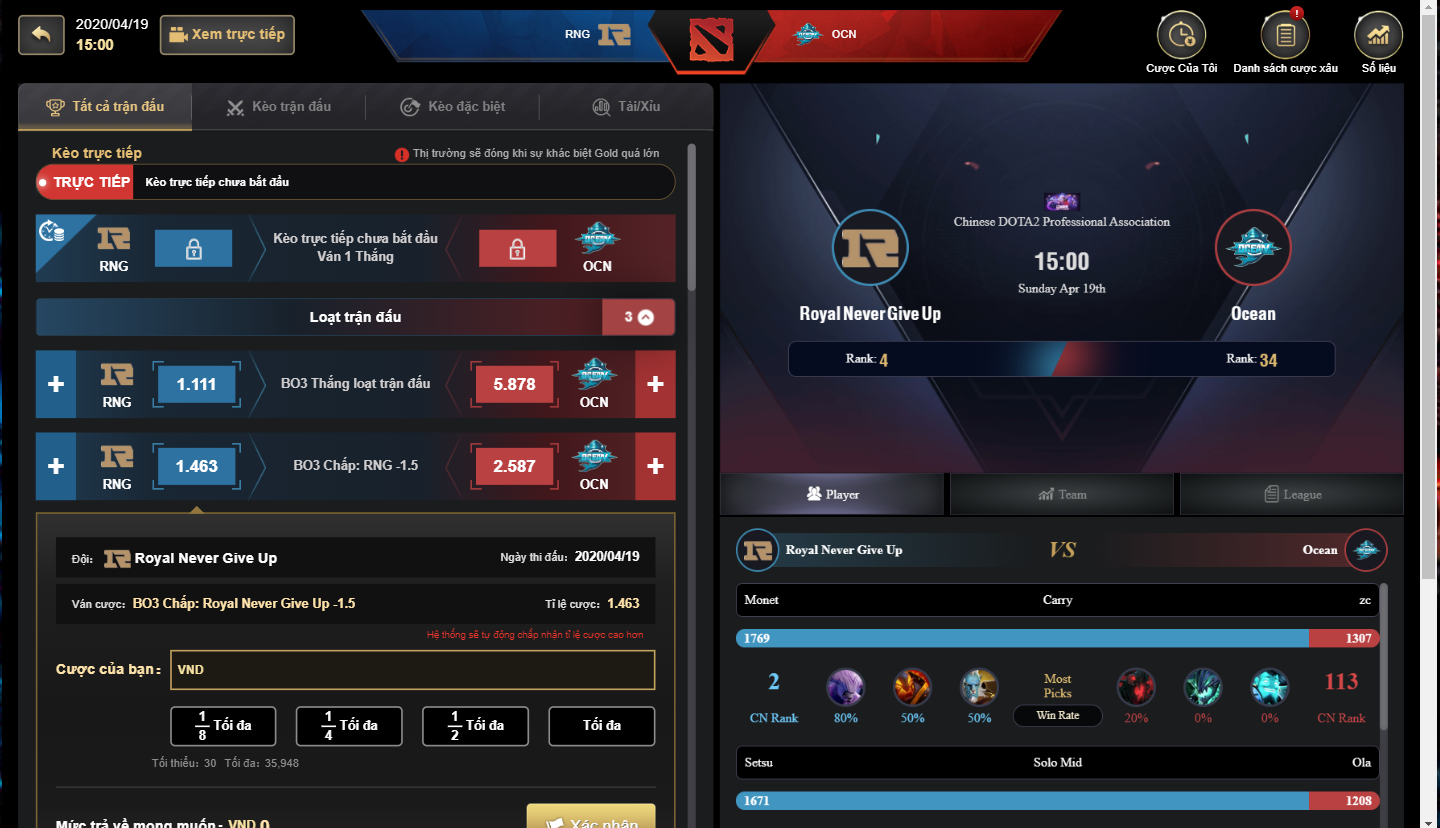Switch to the Team stats tab
Image resolution: width=1440 pixels, height=828 pixels.
coord(1061,494)
